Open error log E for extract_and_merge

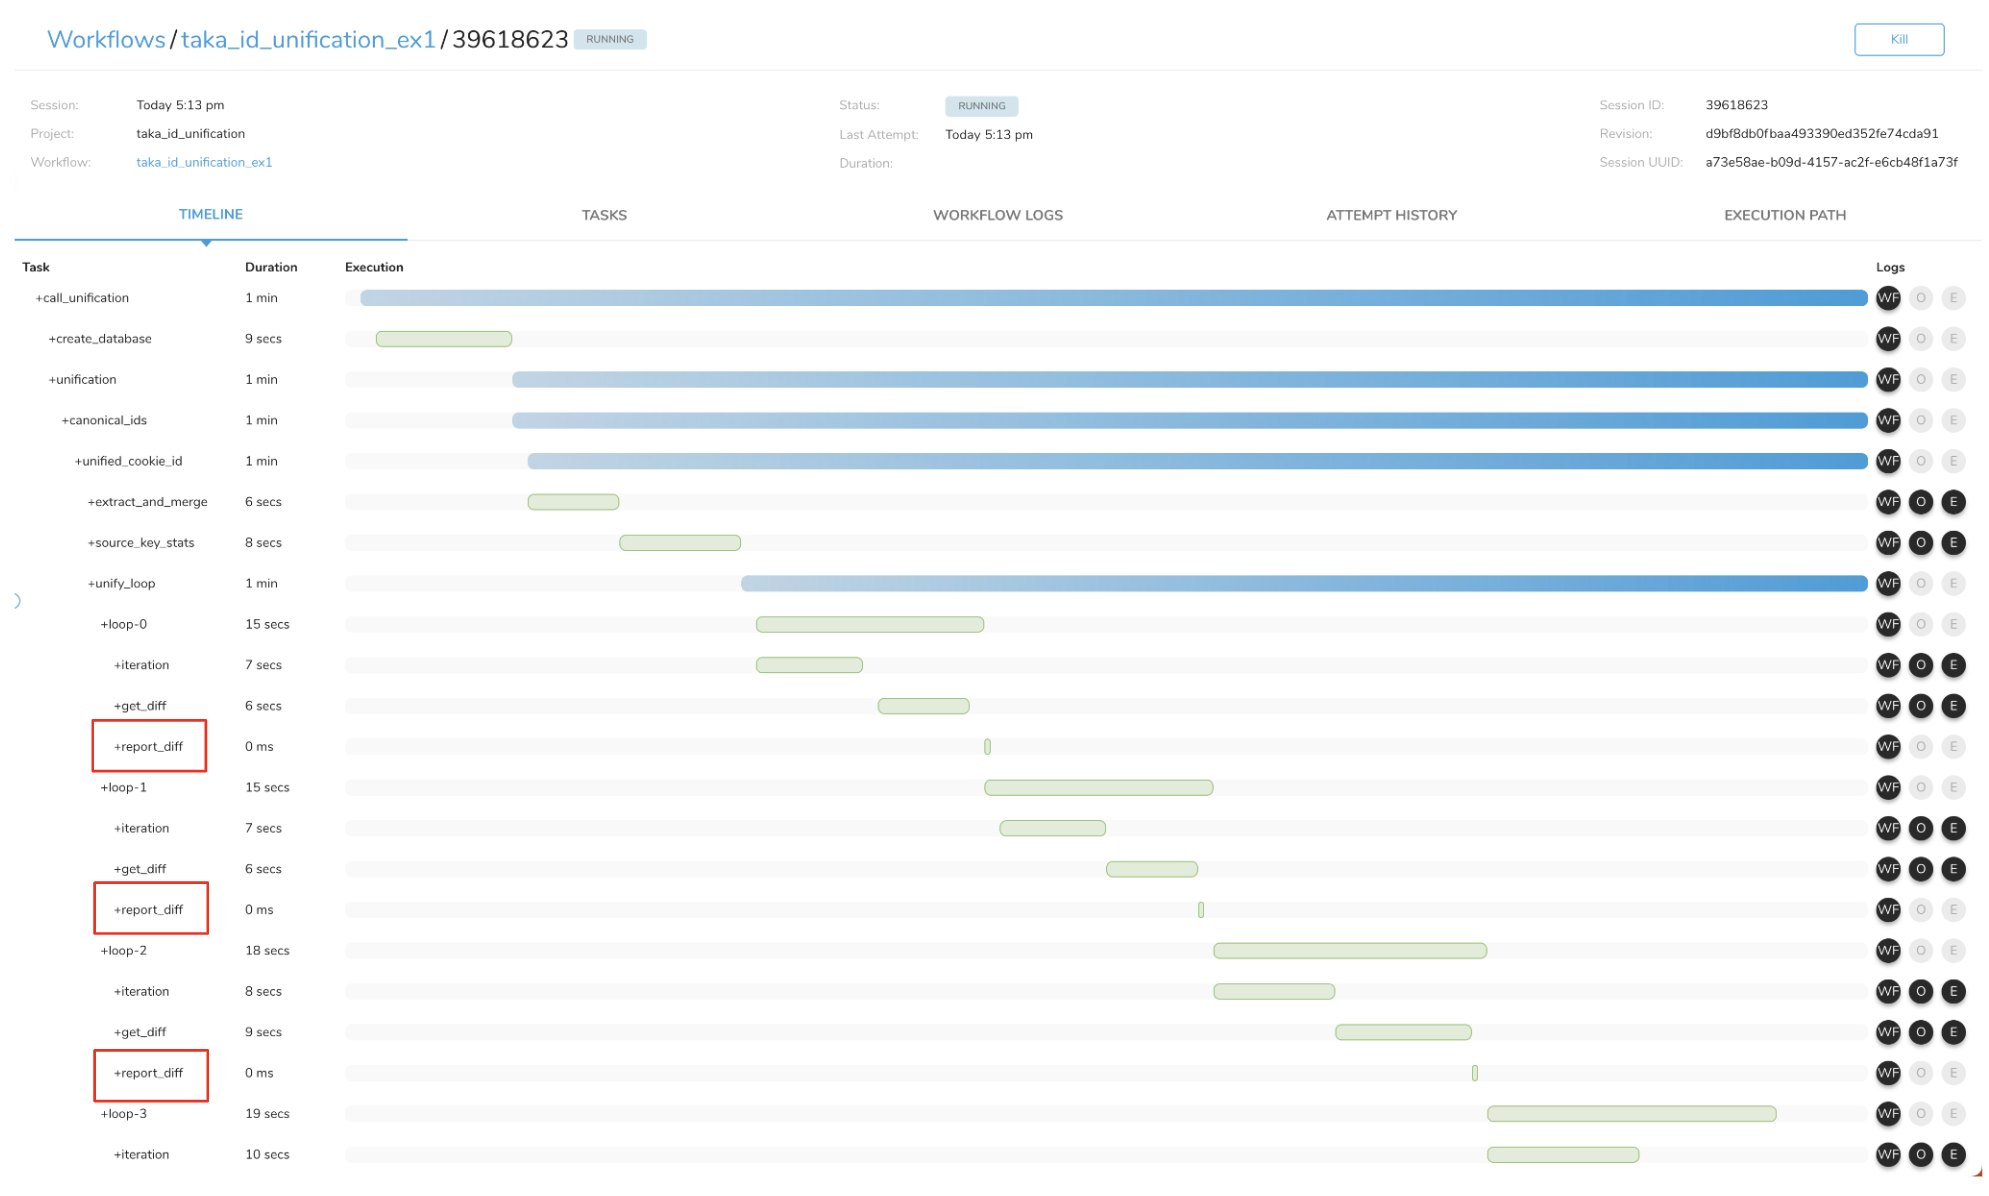tap(1953, 502)
